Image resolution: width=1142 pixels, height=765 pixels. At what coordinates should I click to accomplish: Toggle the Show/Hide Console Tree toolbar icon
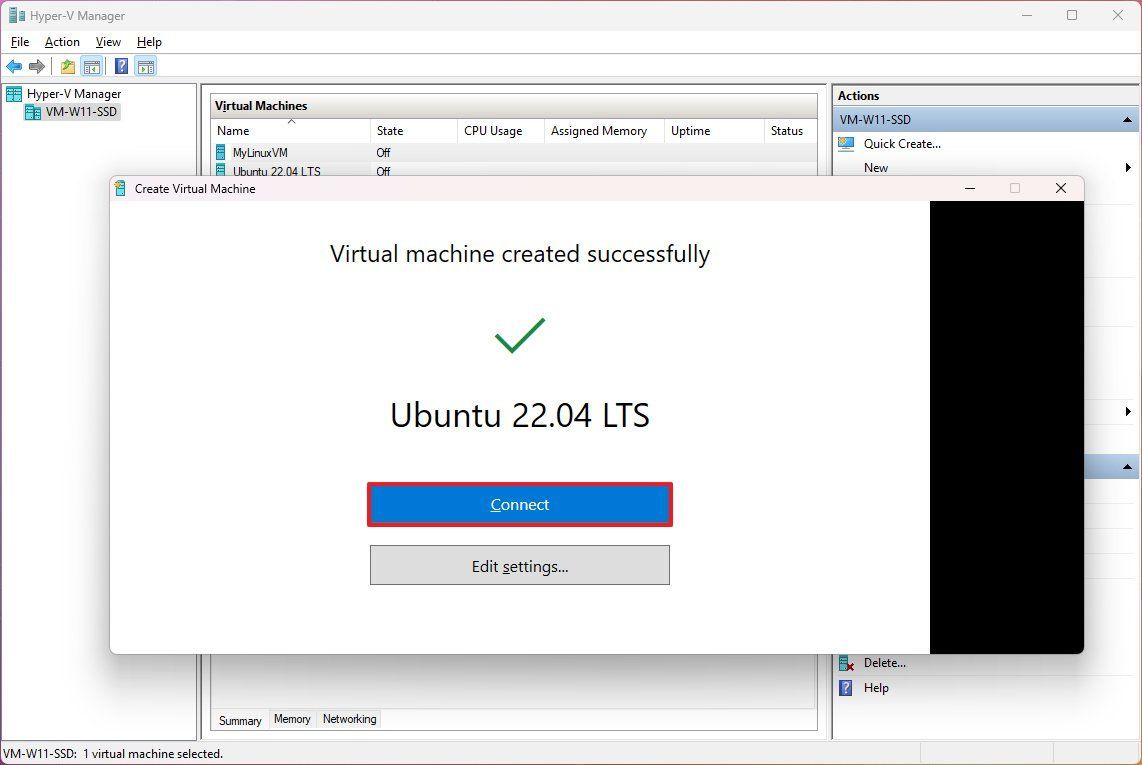[x=92, y=66]
